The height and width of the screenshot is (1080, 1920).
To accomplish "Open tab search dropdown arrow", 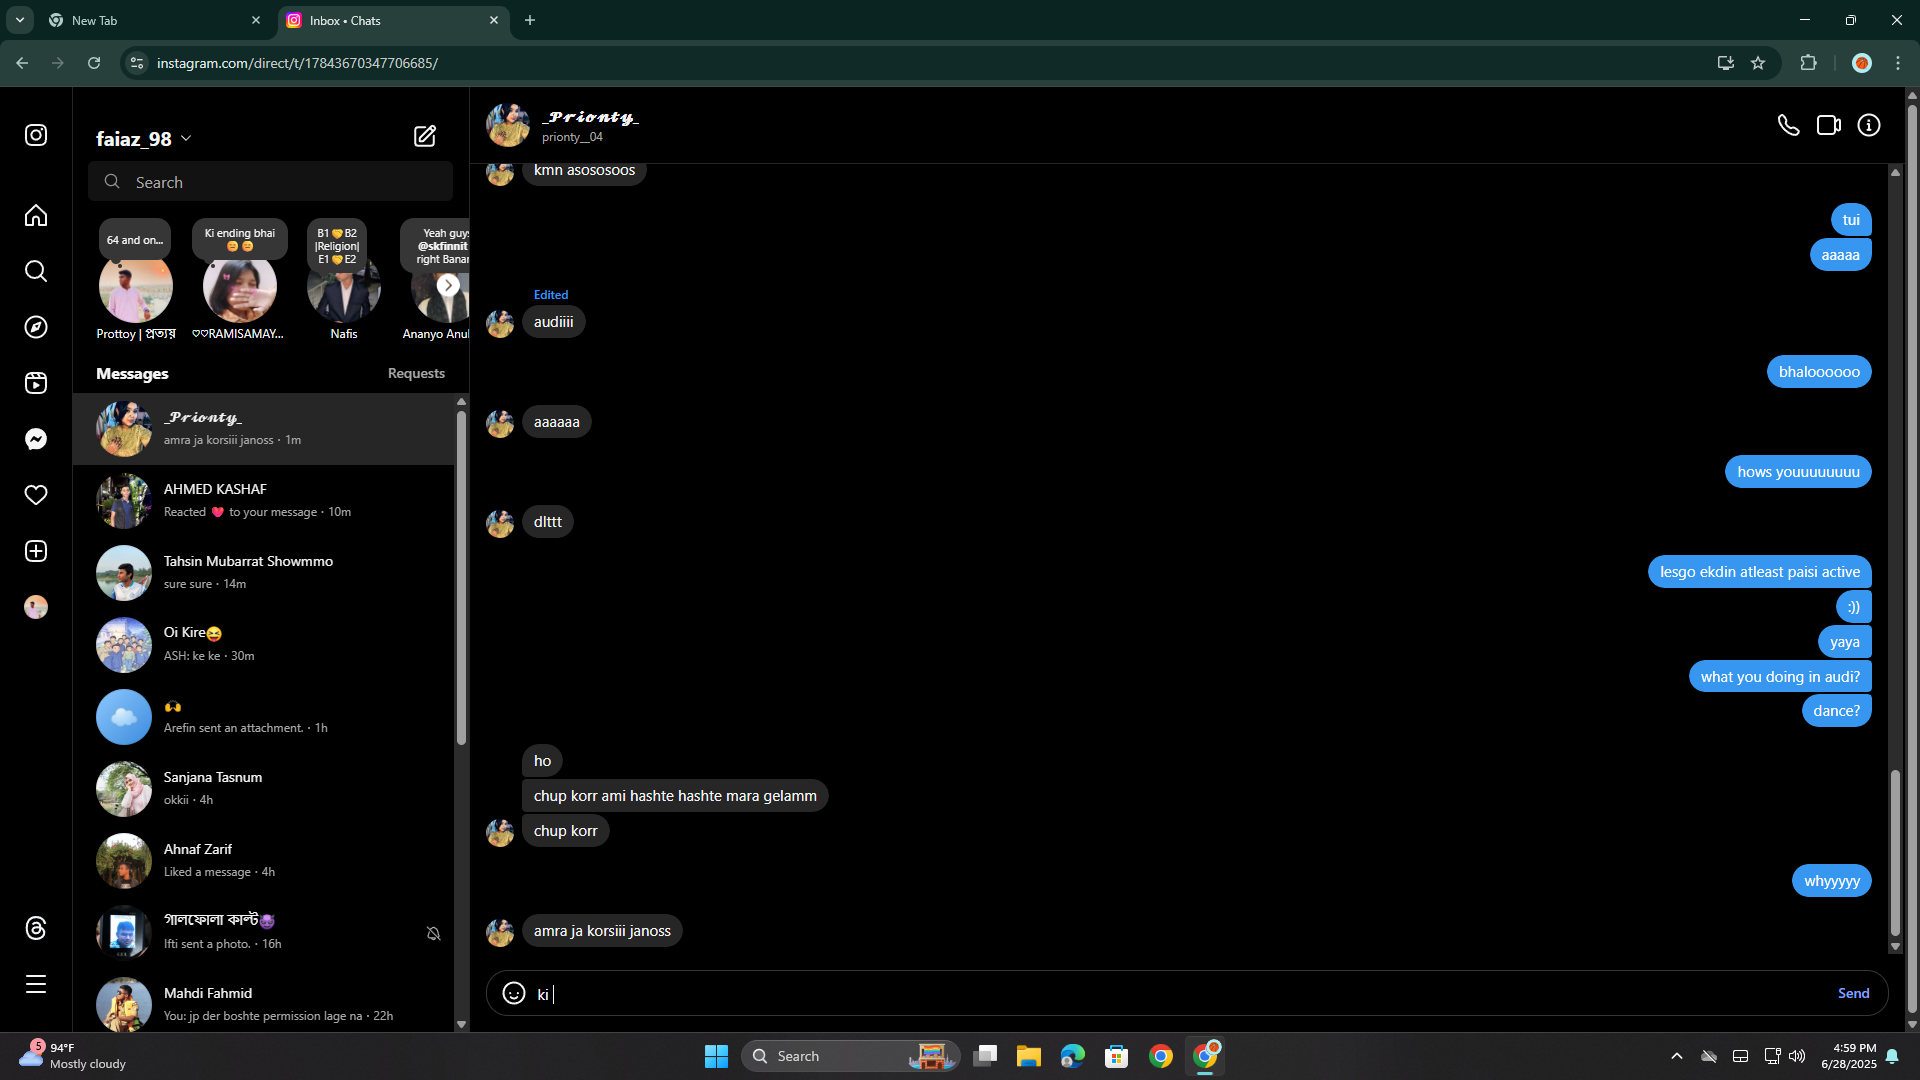I will (19, 20).
